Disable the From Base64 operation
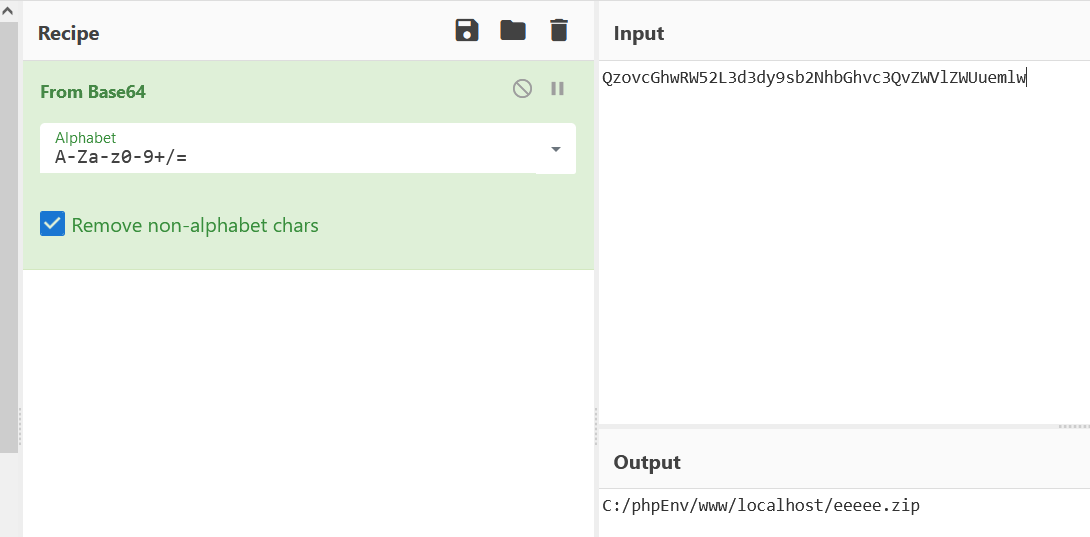 [x=522, y=88]
